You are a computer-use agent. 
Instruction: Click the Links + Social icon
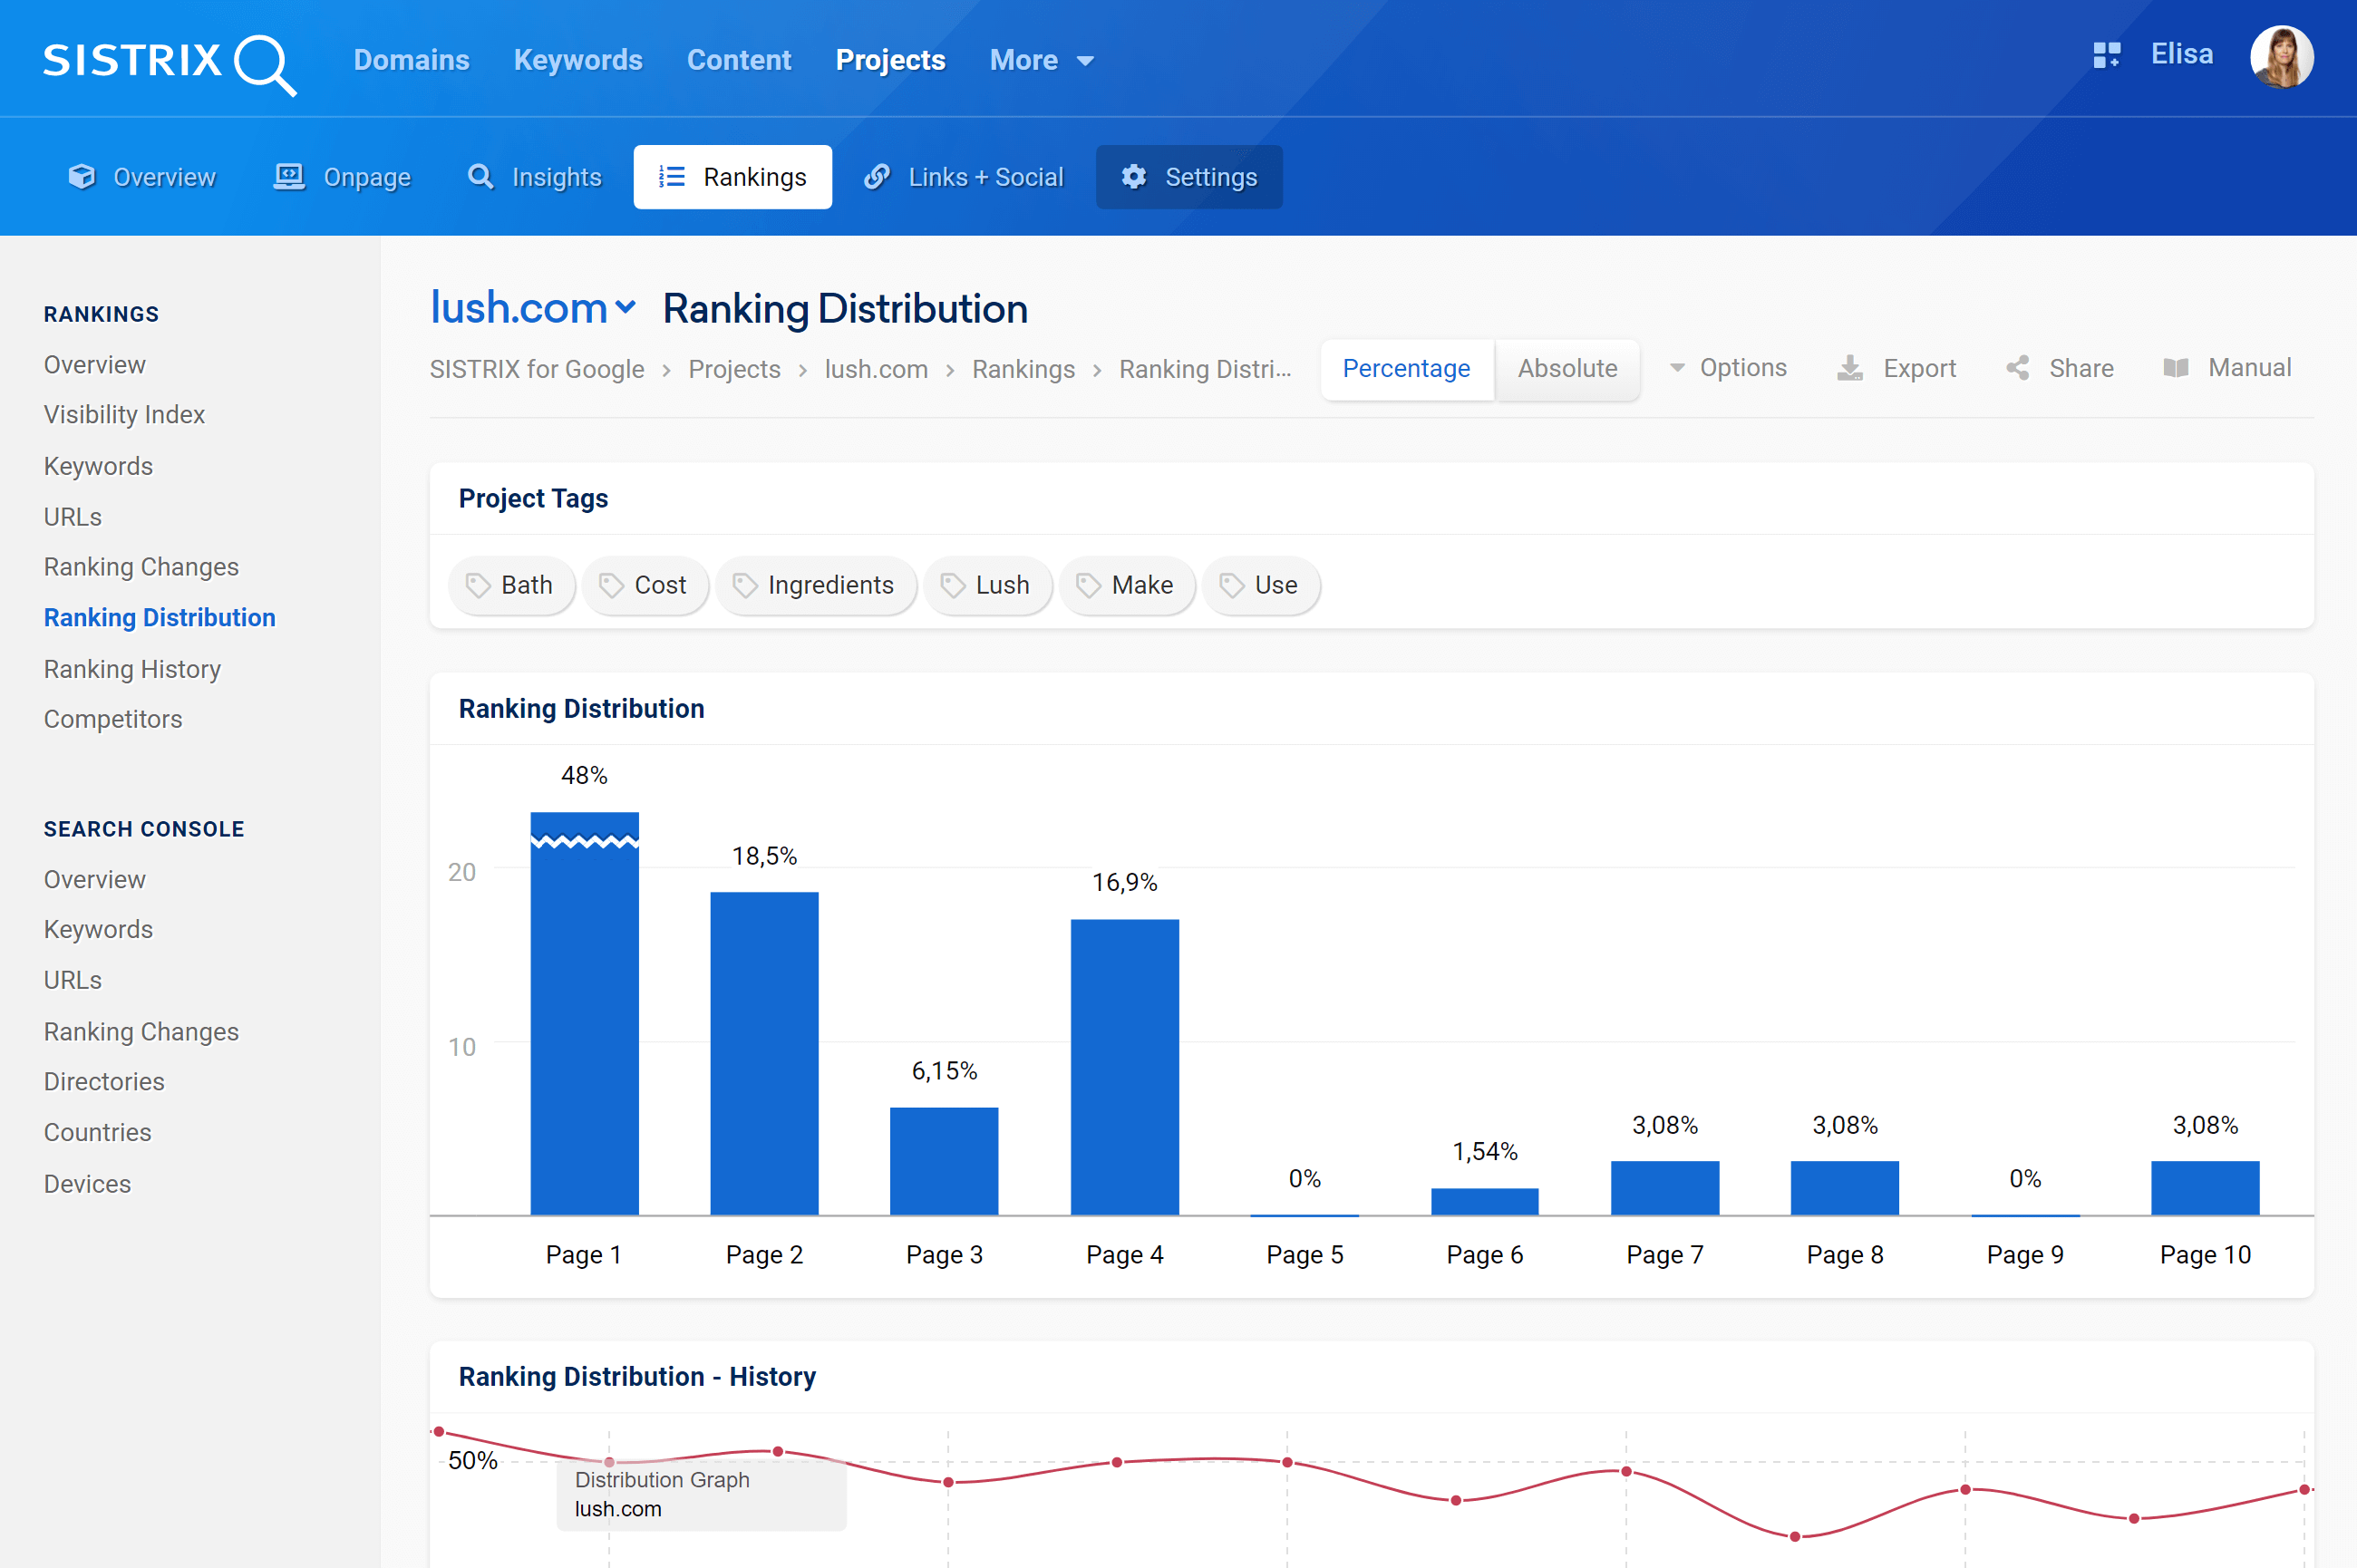(x=877, y=175)
